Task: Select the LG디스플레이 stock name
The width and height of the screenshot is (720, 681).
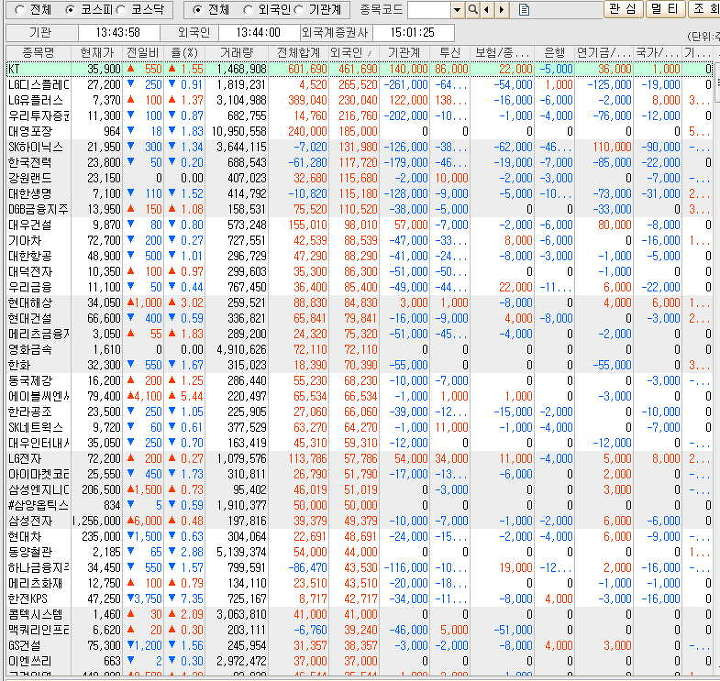Action: [x=39, y=85]
